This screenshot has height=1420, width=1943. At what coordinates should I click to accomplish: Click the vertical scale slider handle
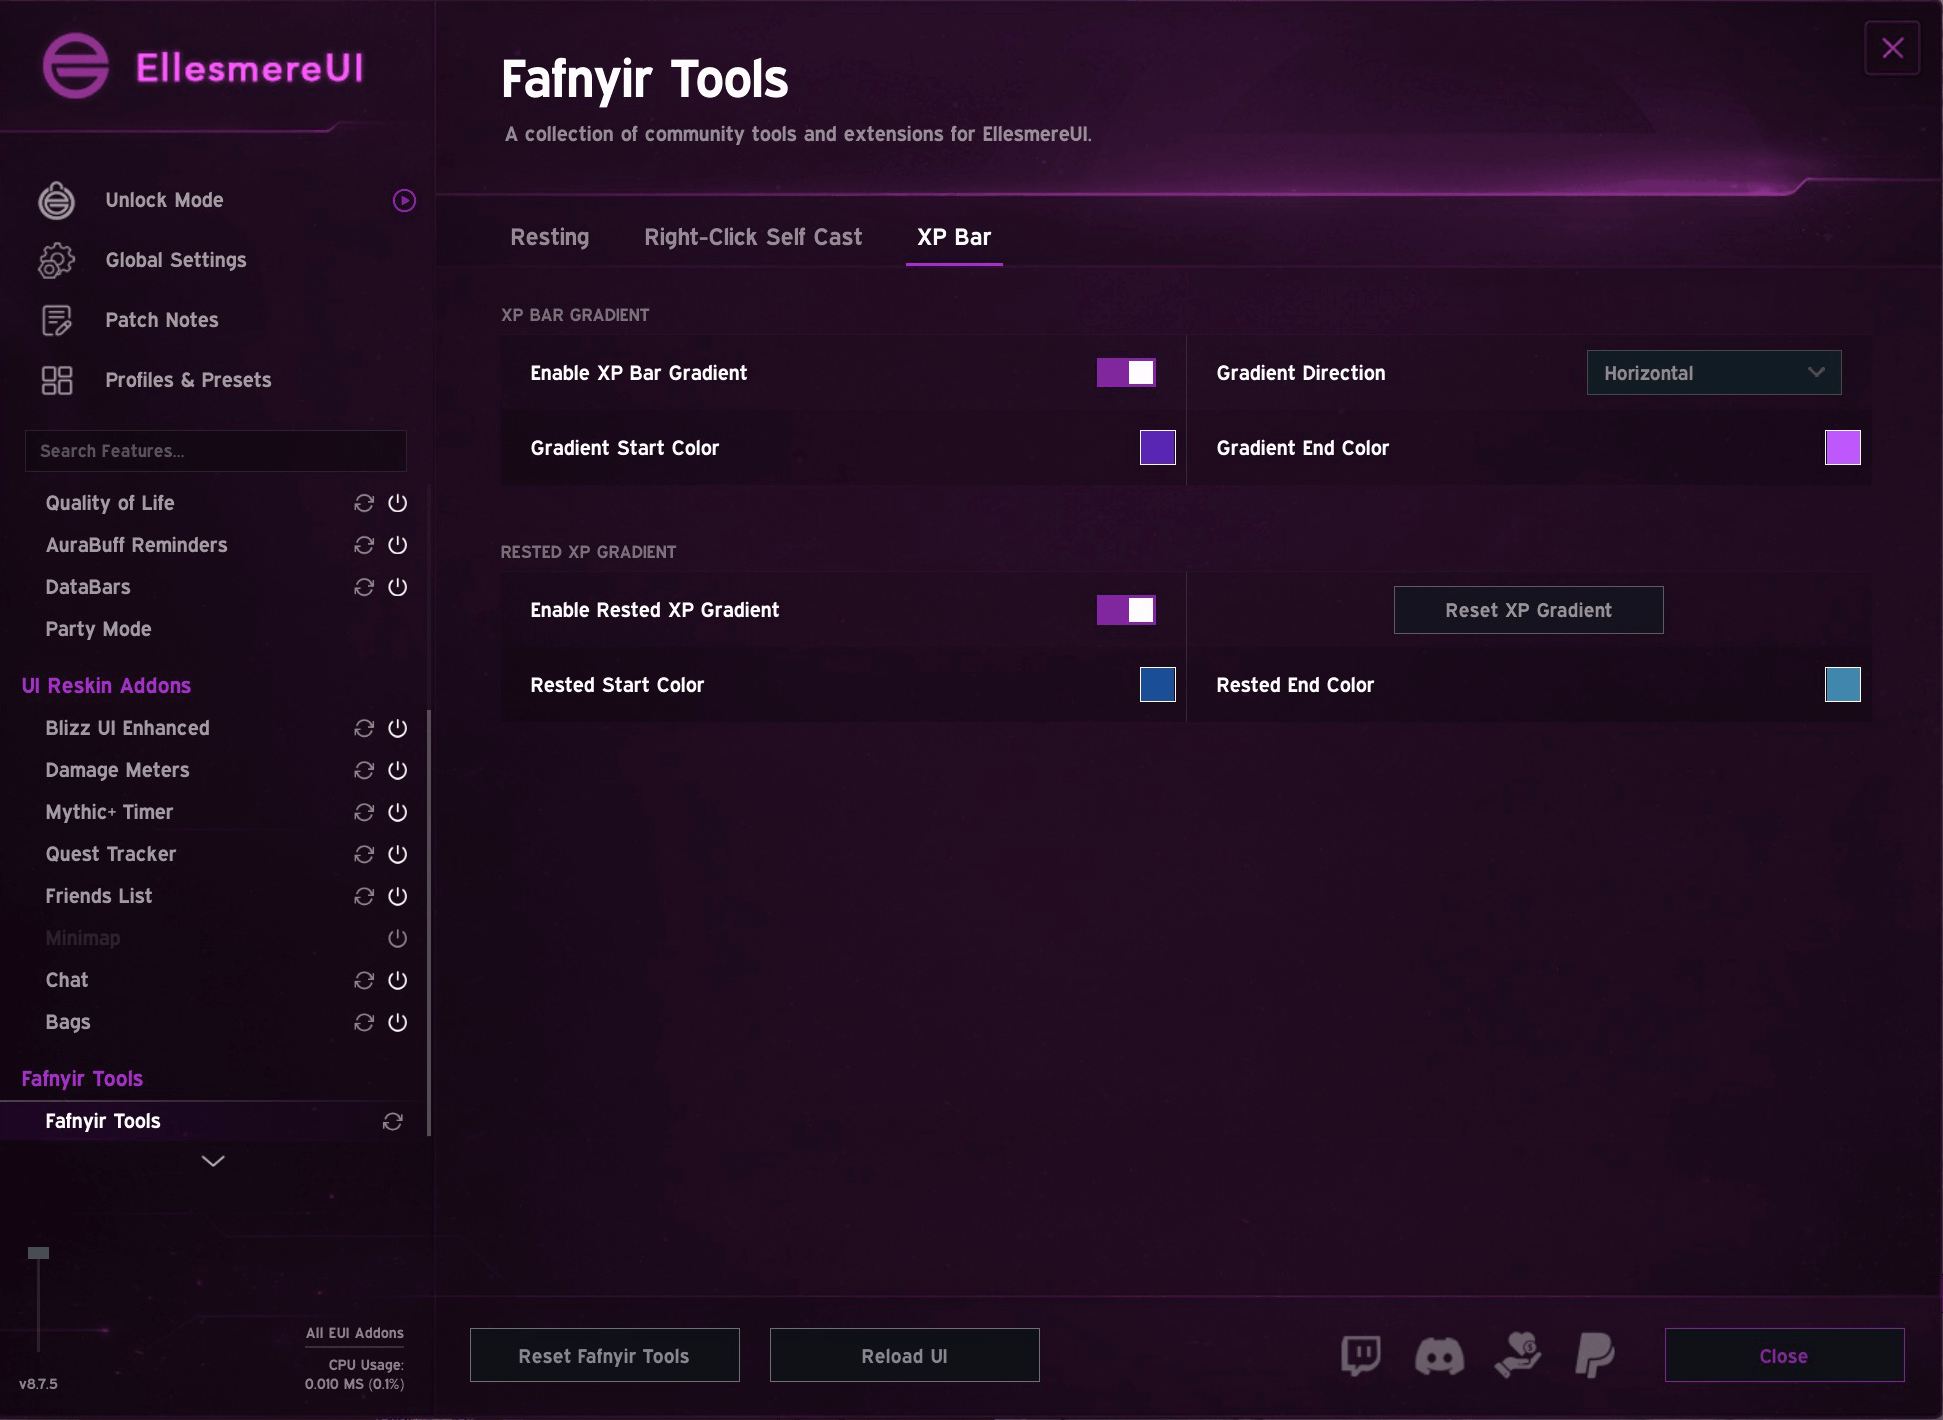(x=38, y=1253)
